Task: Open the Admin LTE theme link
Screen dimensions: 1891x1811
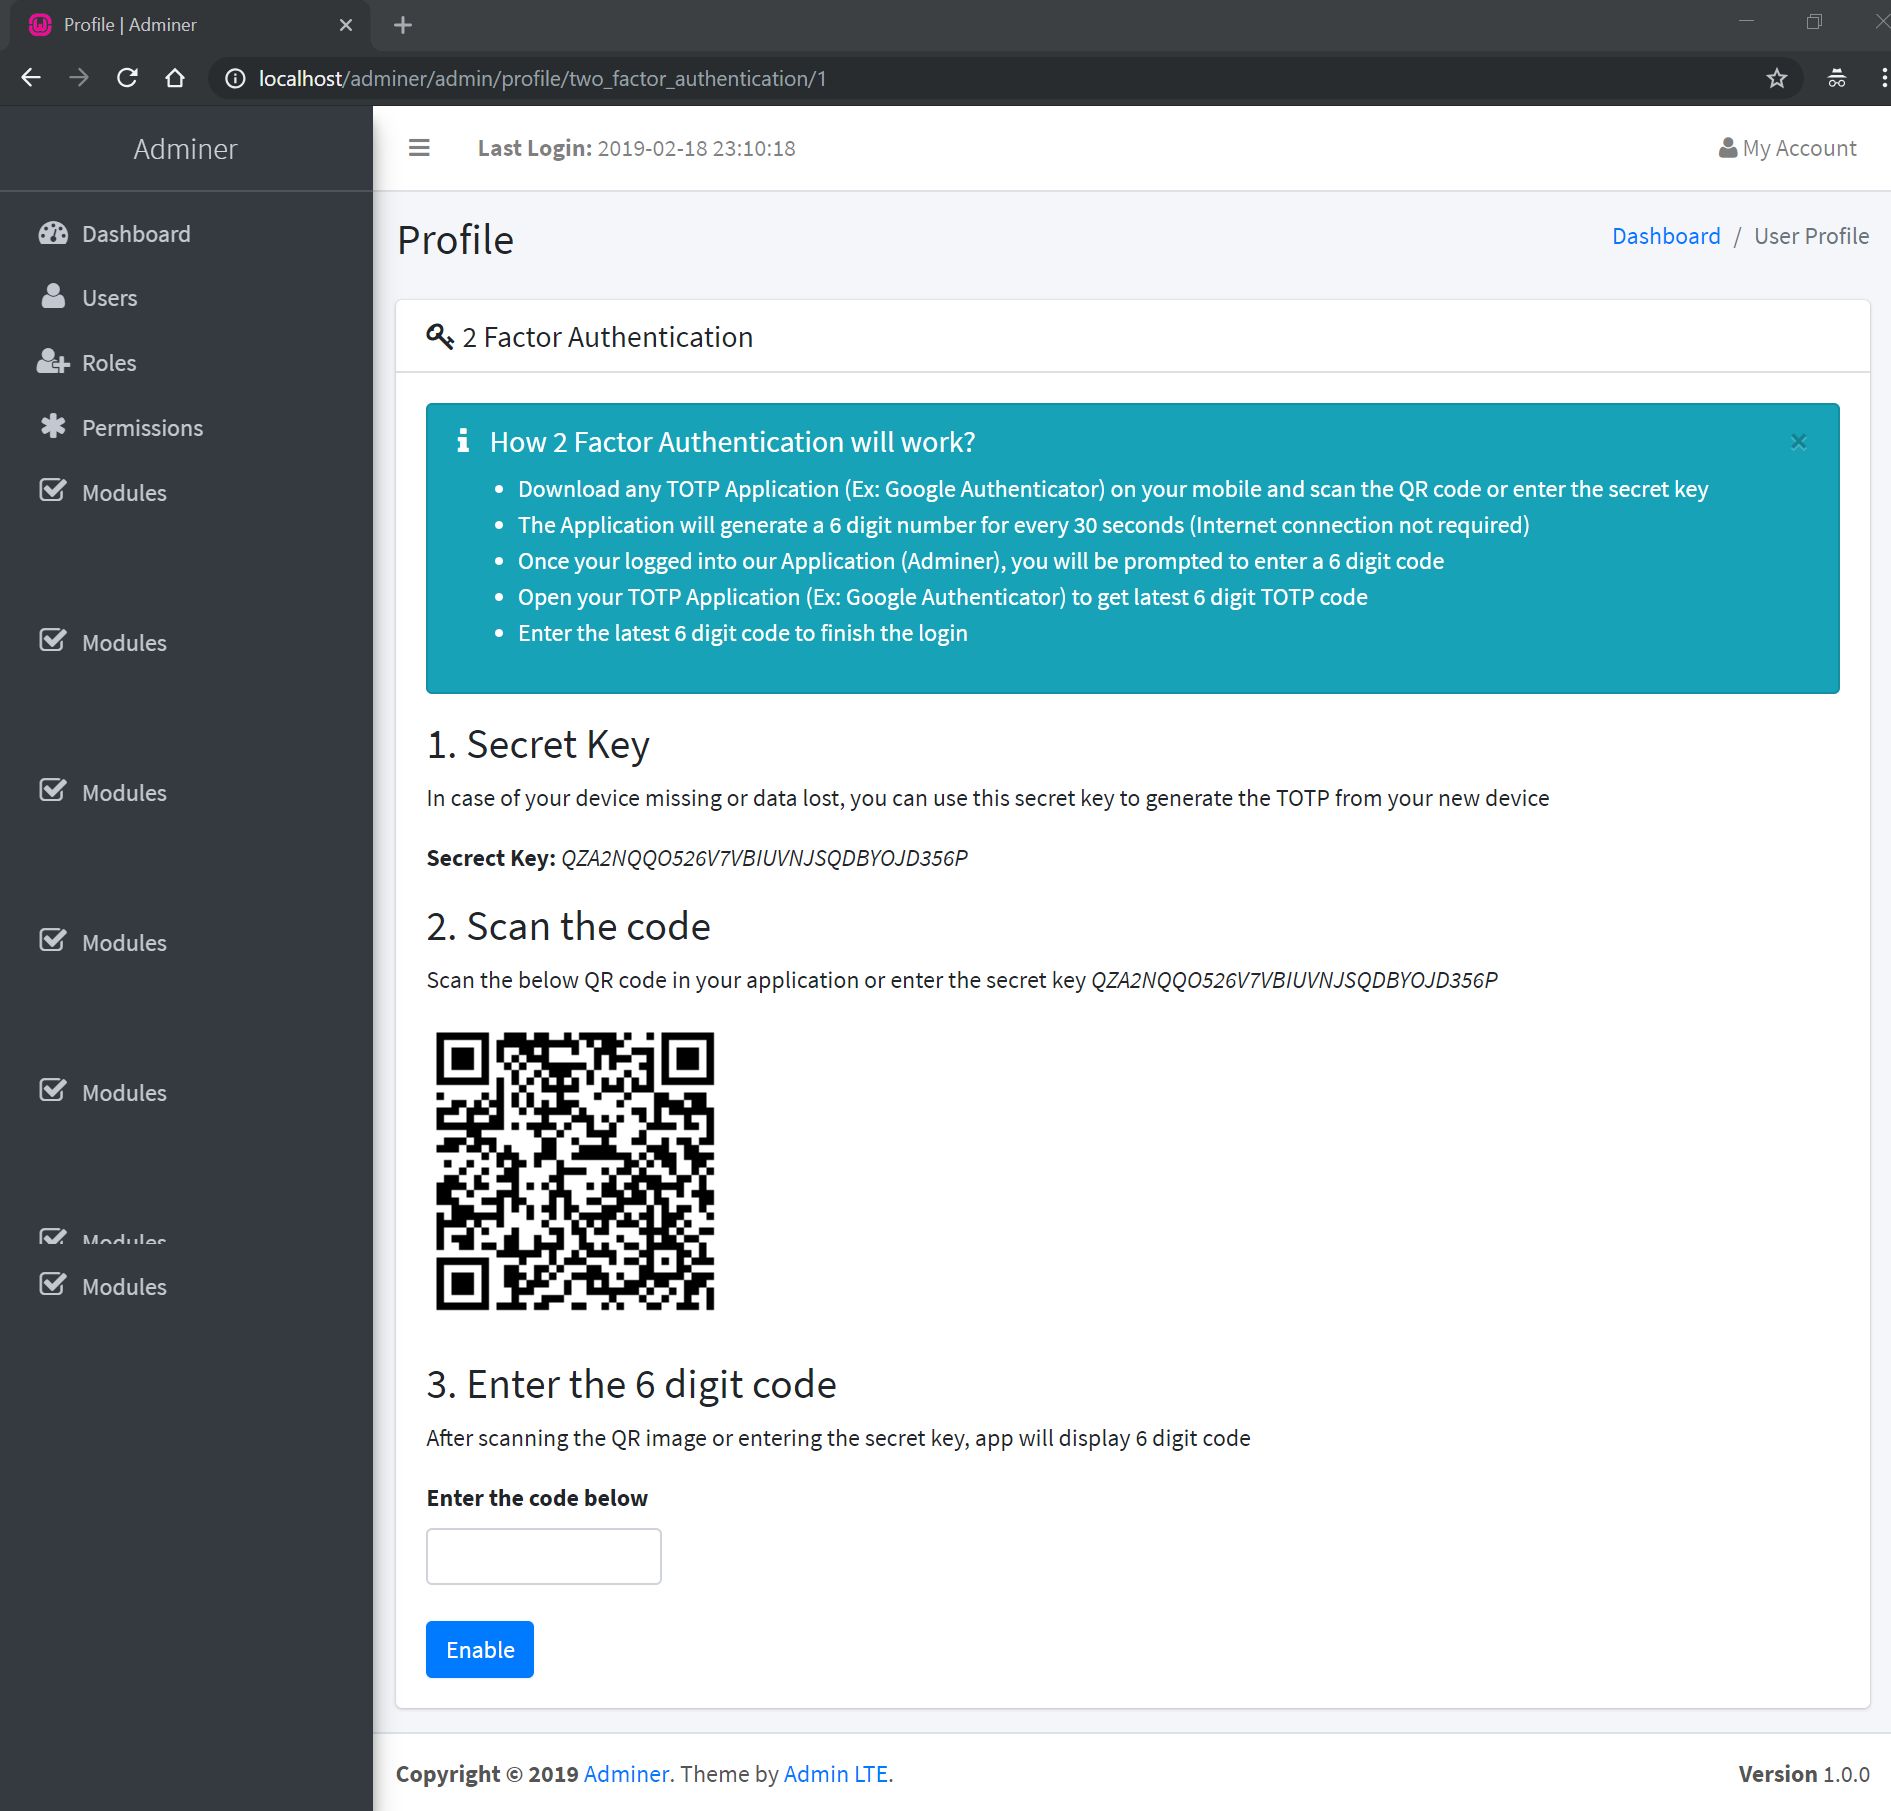Action: 836,1774
